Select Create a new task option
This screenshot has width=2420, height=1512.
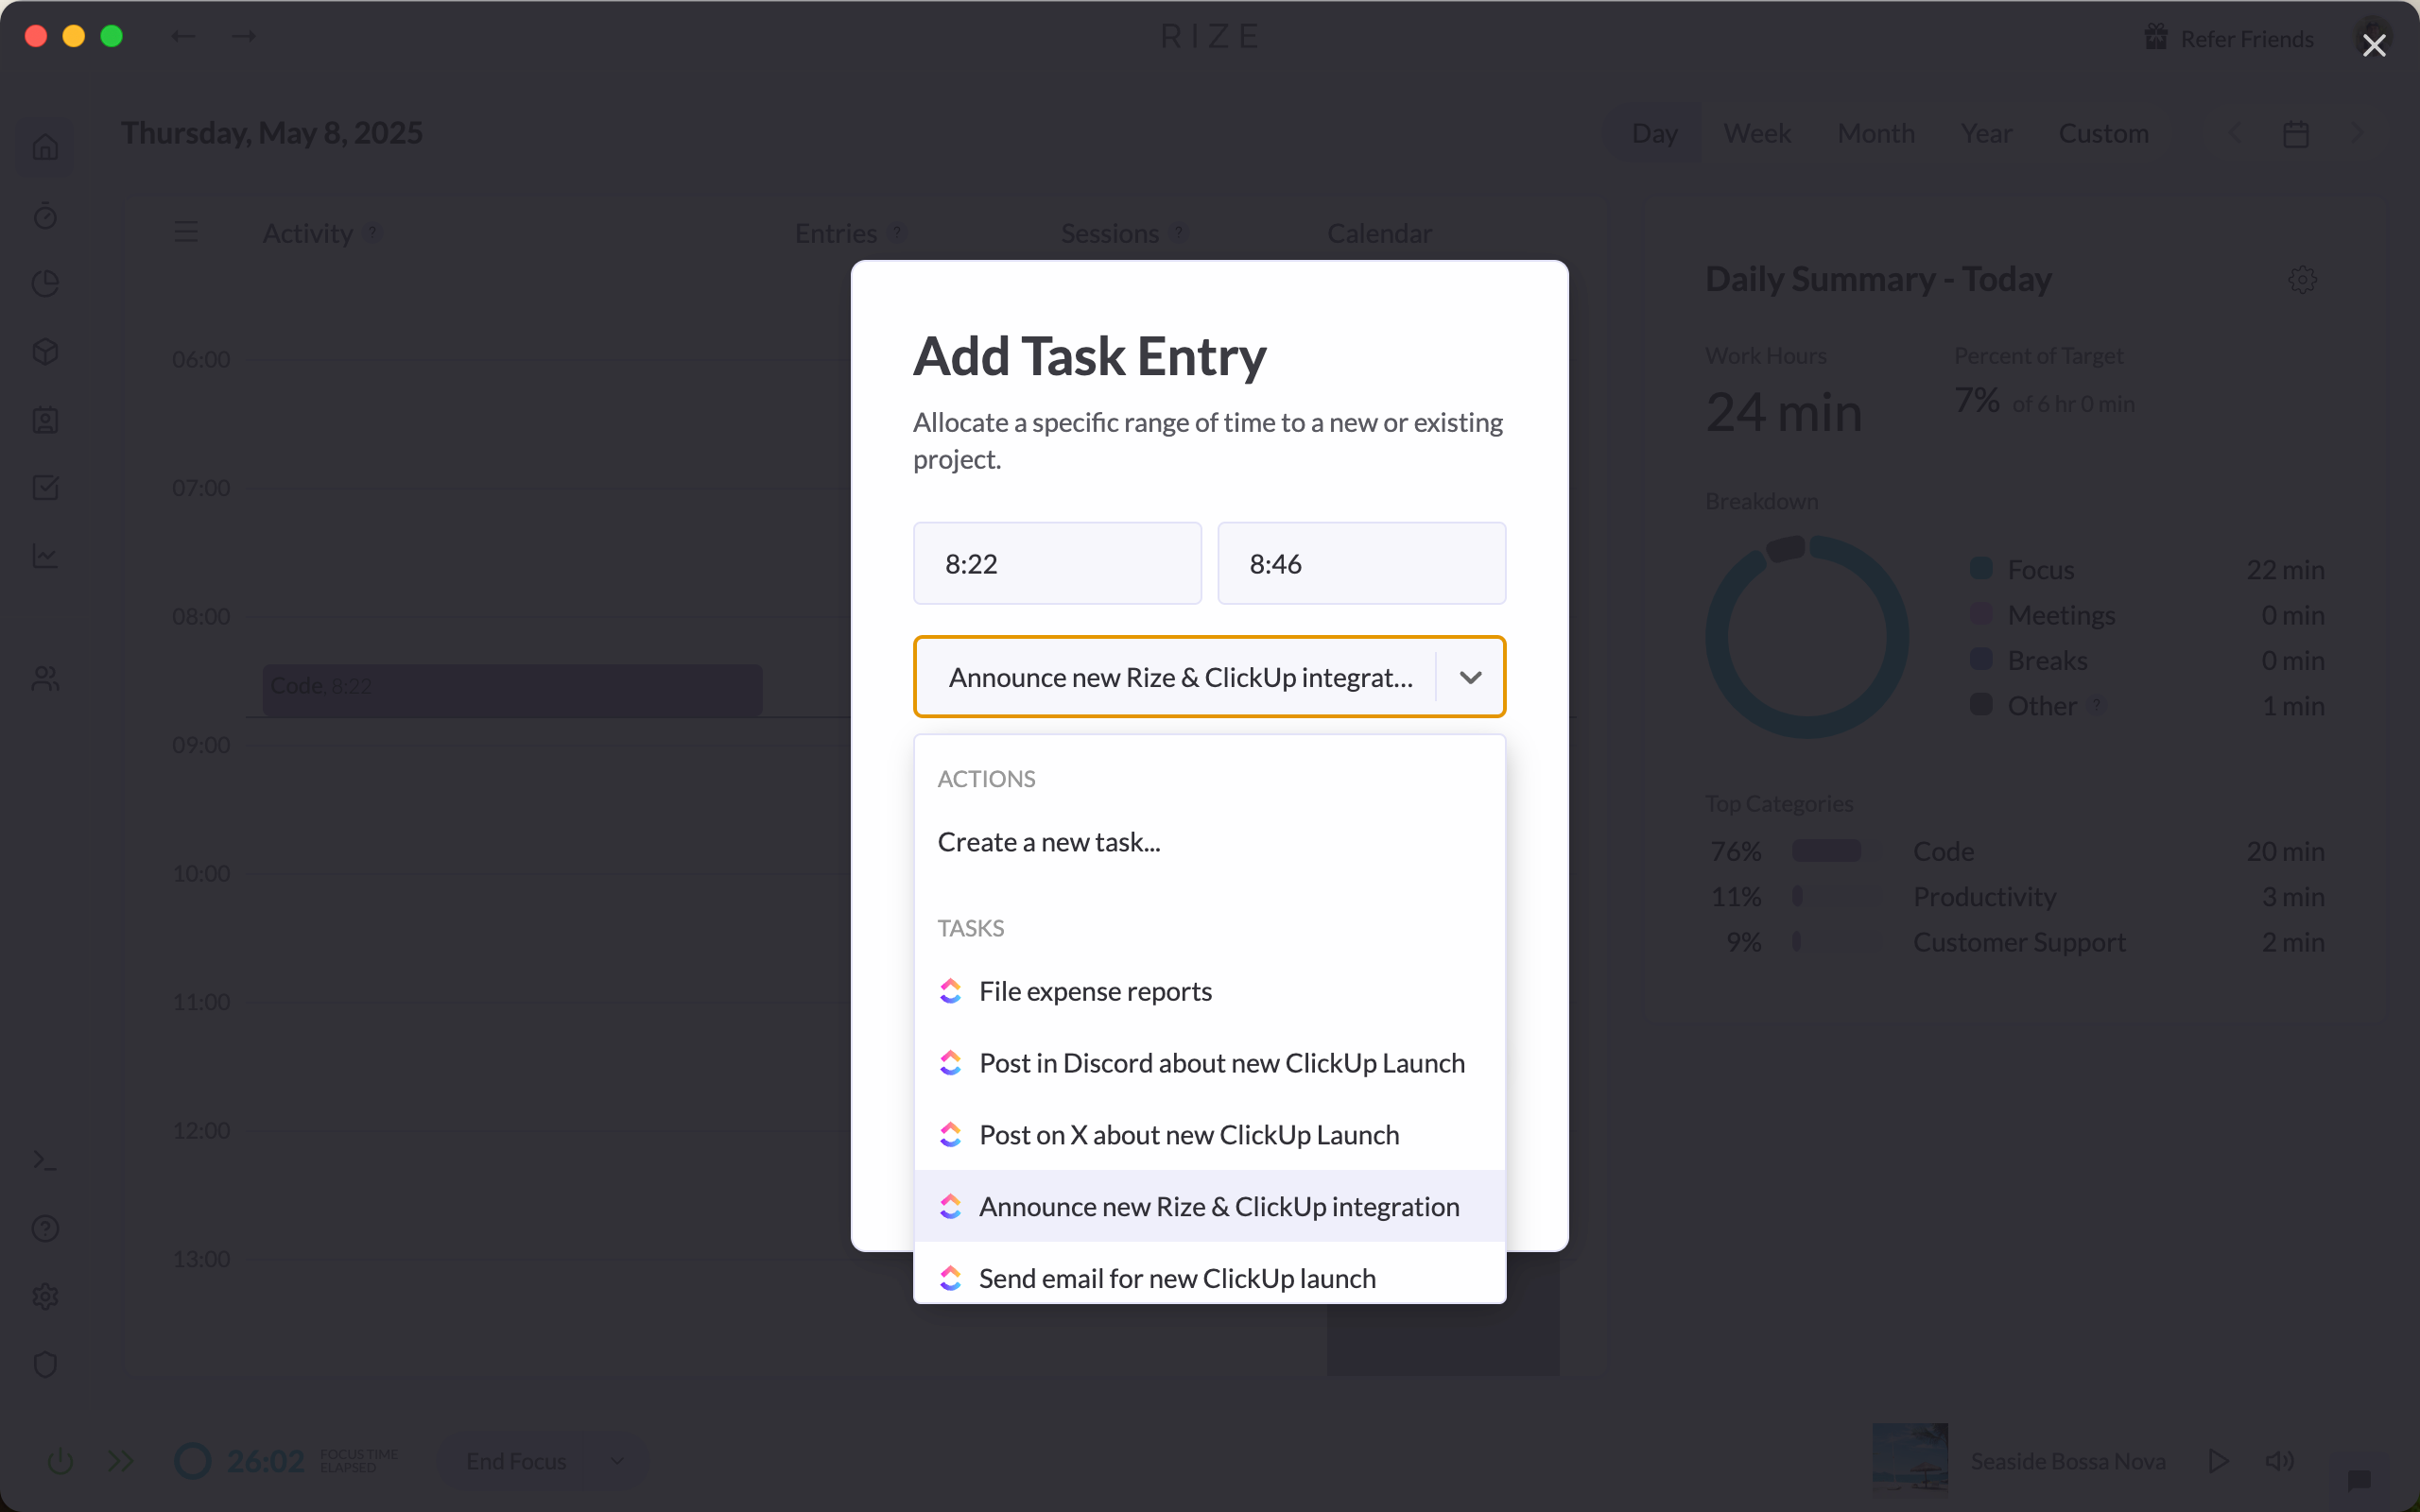(x=1048, y=841)
